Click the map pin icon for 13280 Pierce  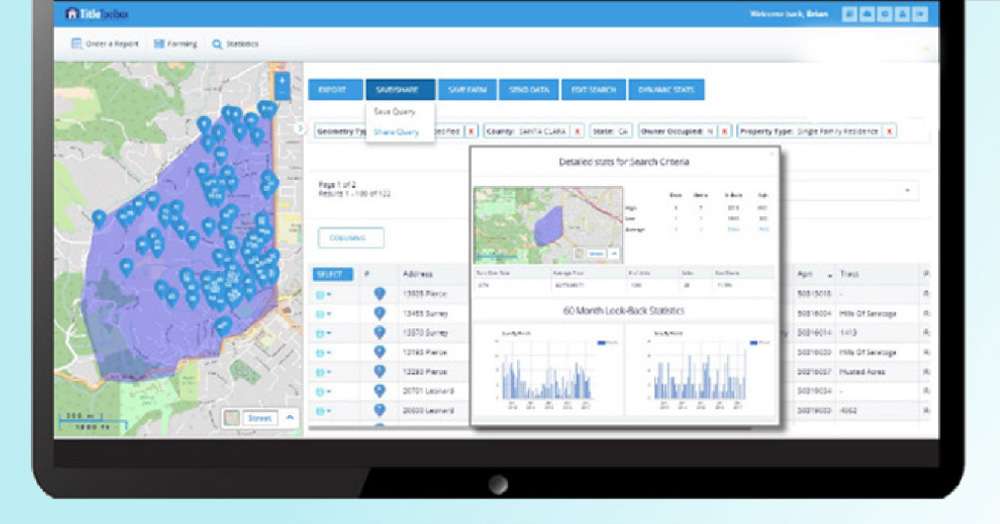[379, 371]
